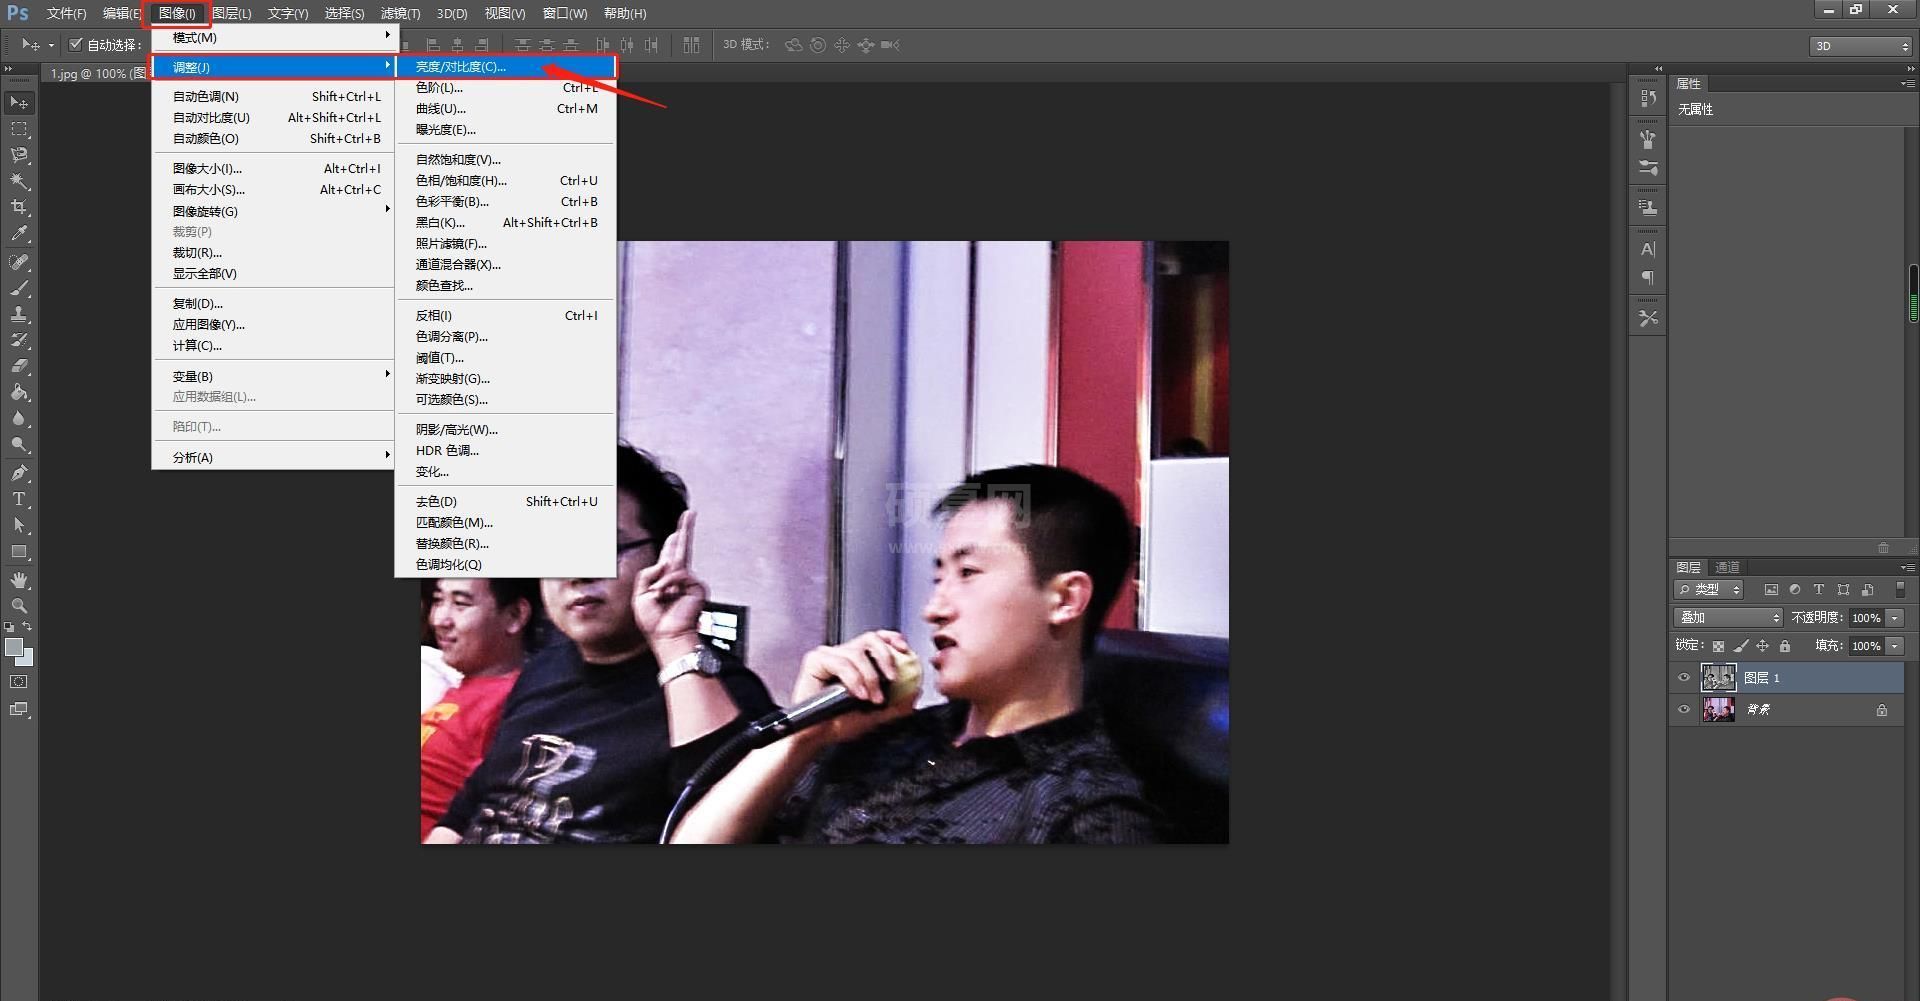Click 图像大小(I) menu entry
Image resolution: width=1920 pixels, height=1001 pixels.
[274, 169]
